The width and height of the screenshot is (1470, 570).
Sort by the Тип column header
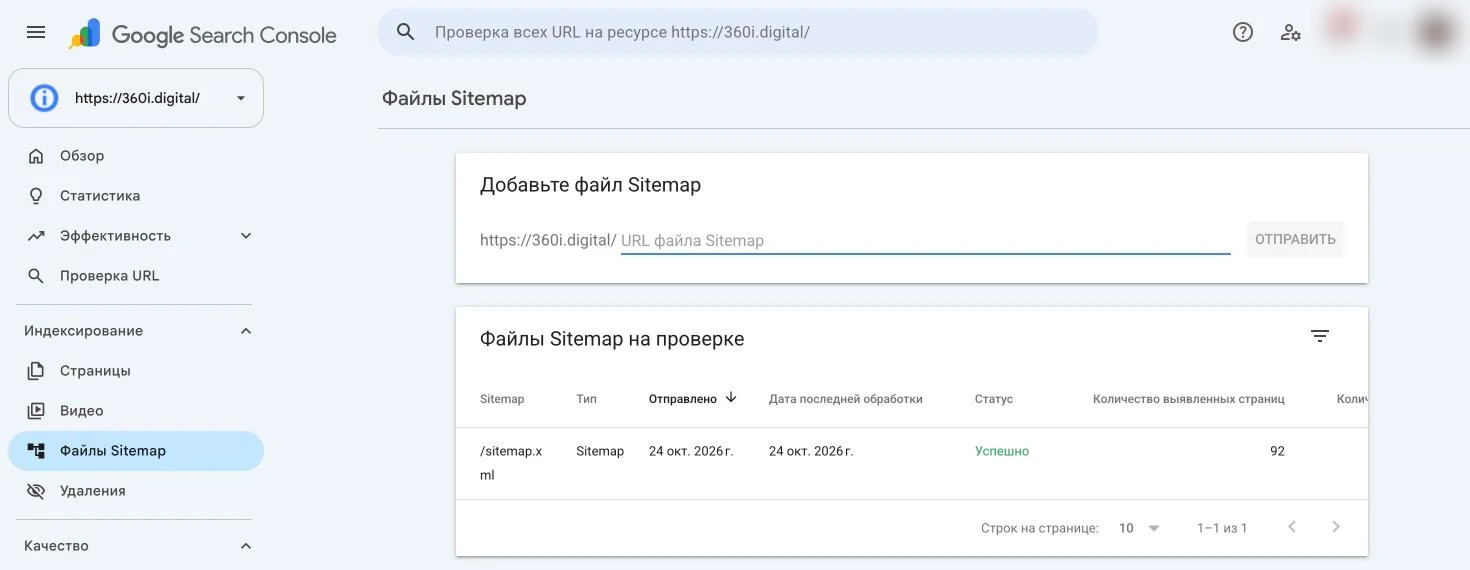586,399
